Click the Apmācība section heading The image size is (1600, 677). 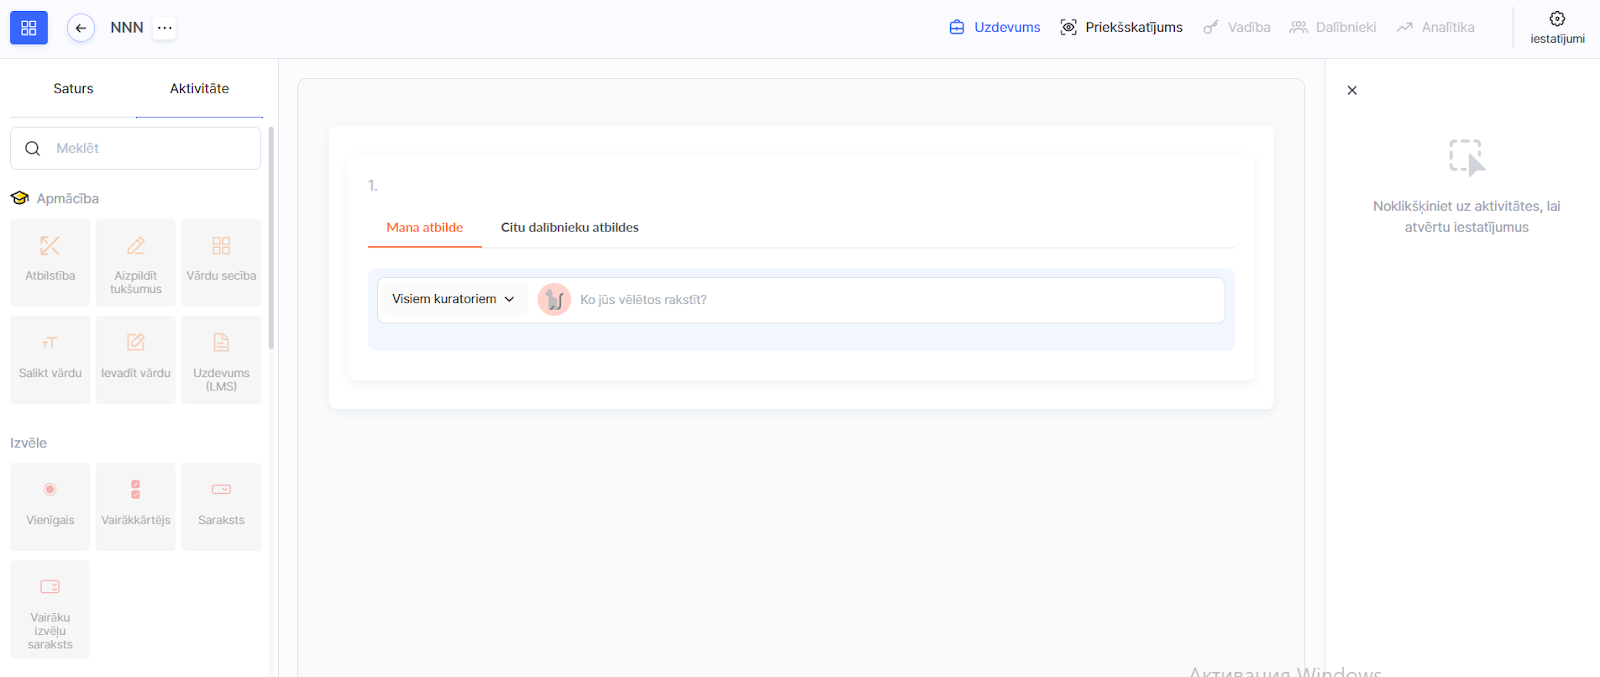(x=68, y=199)
